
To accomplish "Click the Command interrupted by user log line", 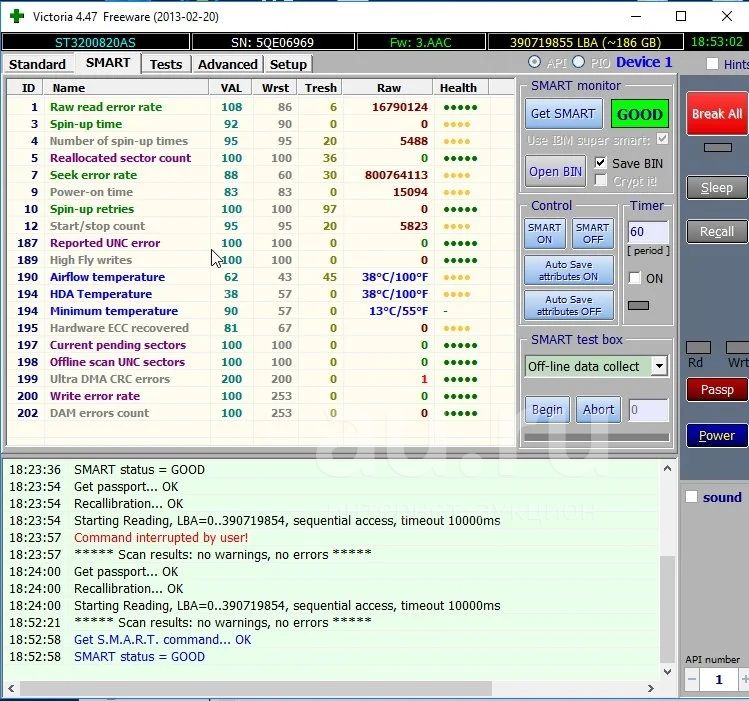I will pos(161,538).
